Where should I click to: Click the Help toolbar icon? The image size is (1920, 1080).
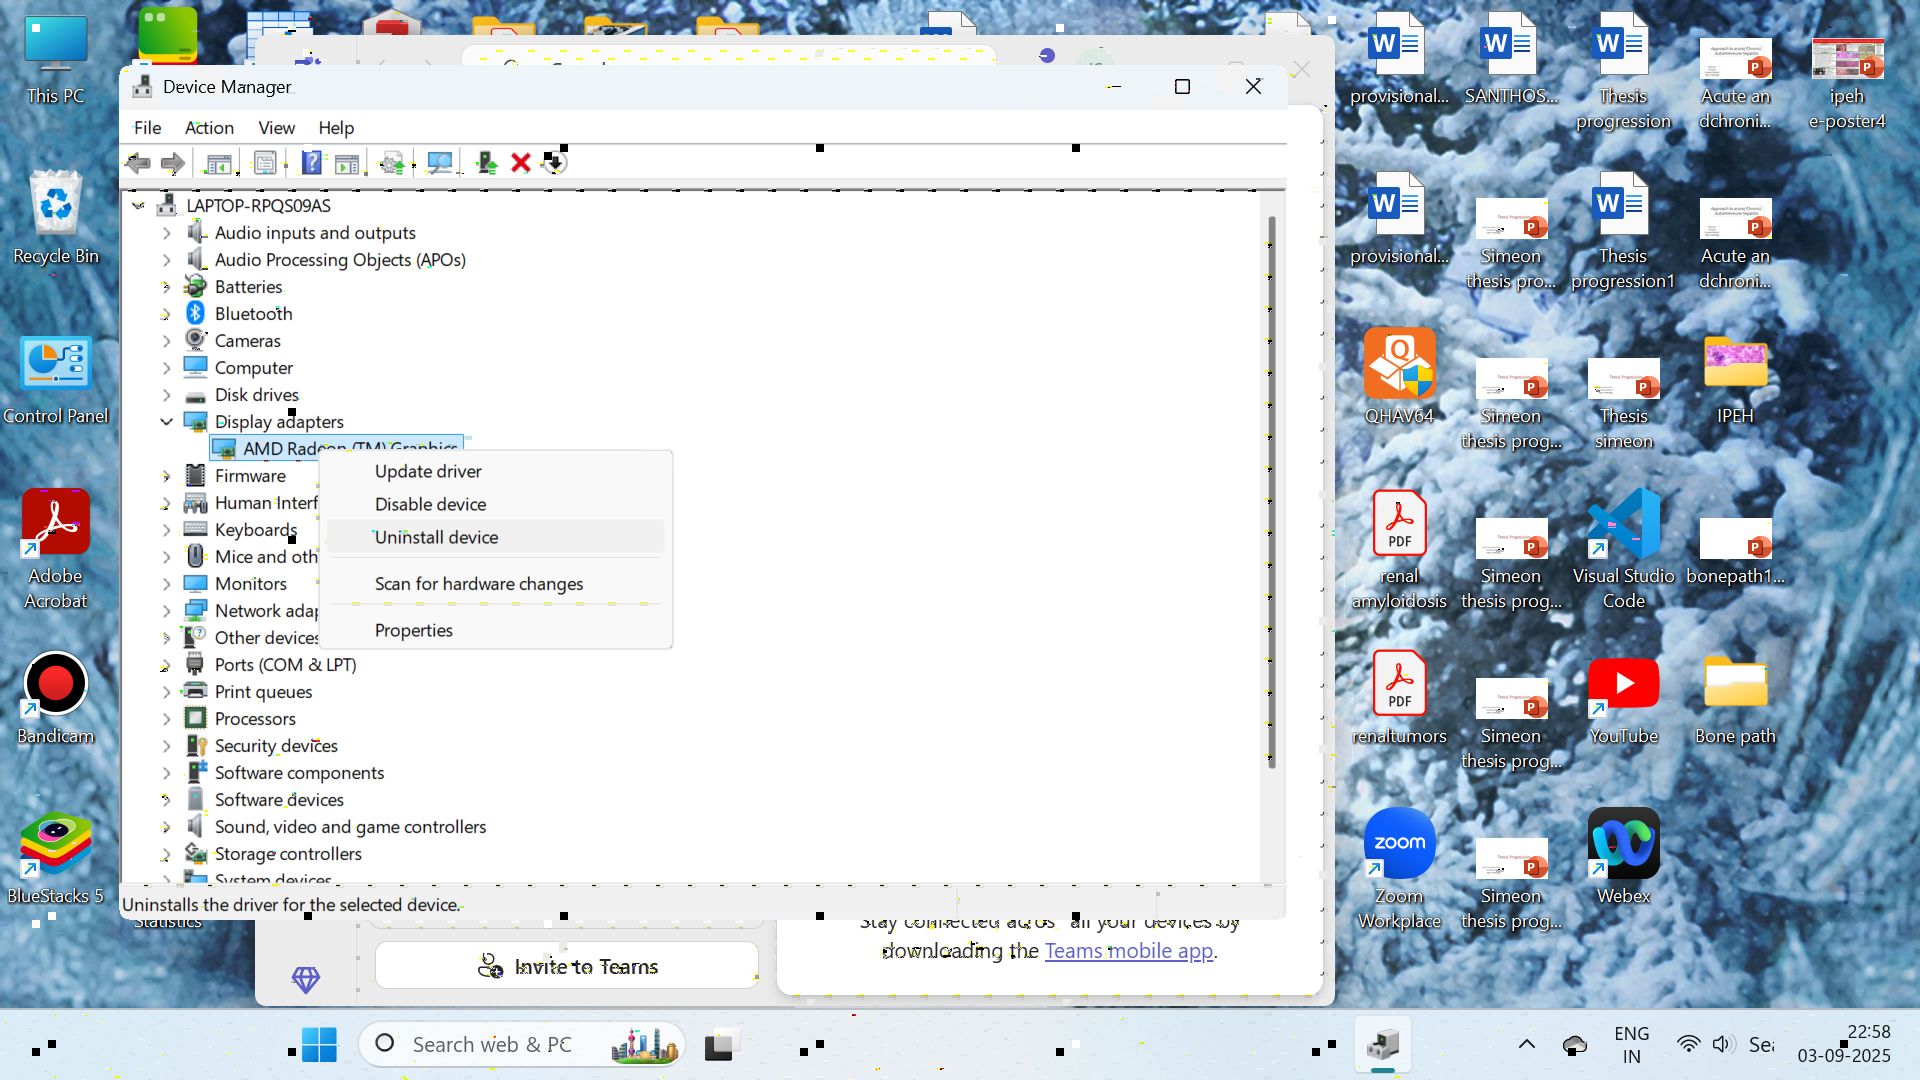point(312,162)
